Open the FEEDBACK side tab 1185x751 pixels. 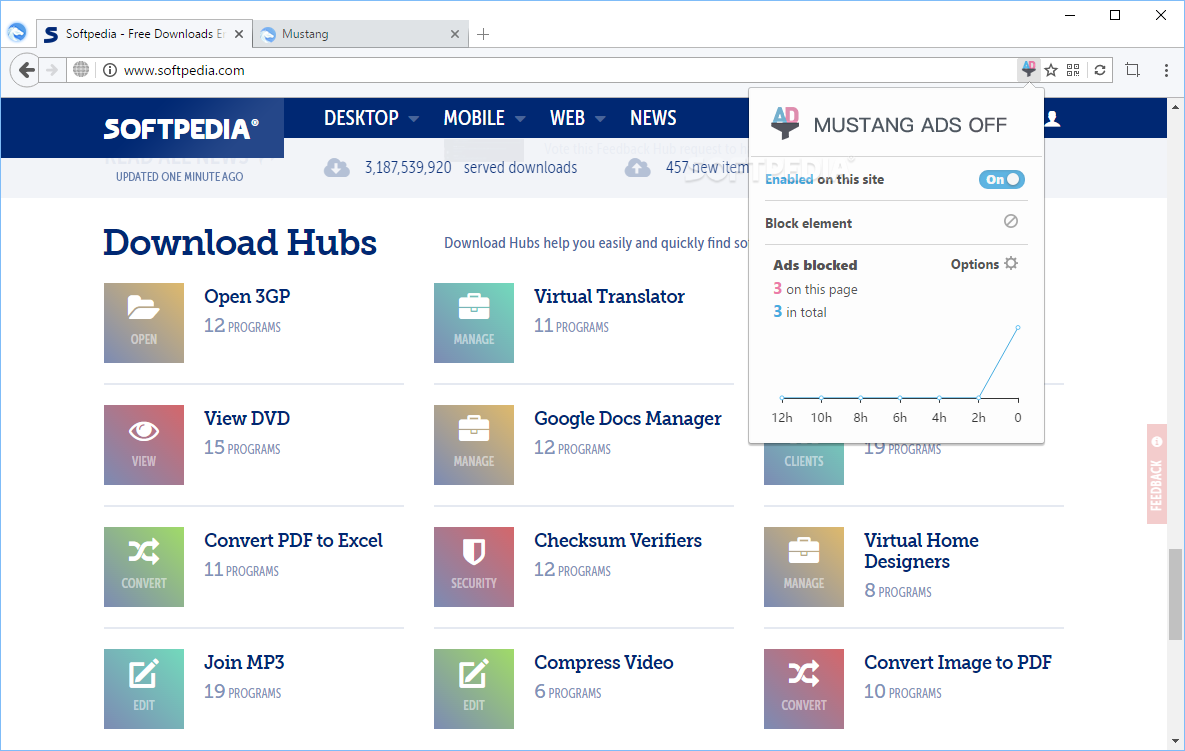coord(1156,474)
